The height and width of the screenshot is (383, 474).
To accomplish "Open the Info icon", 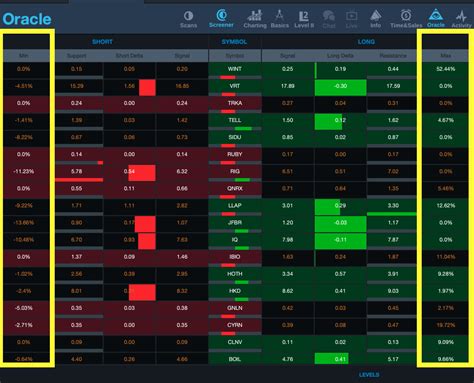I will click(x=376, y=19).
